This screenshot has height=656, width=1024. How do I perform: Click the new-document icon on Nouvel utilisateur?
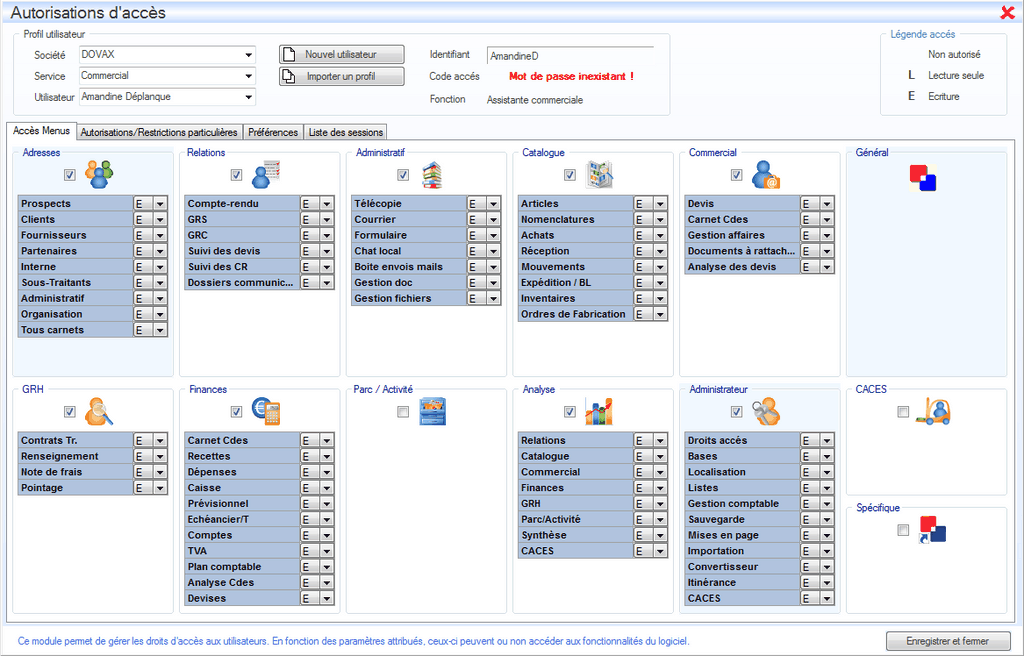[289, 54]
